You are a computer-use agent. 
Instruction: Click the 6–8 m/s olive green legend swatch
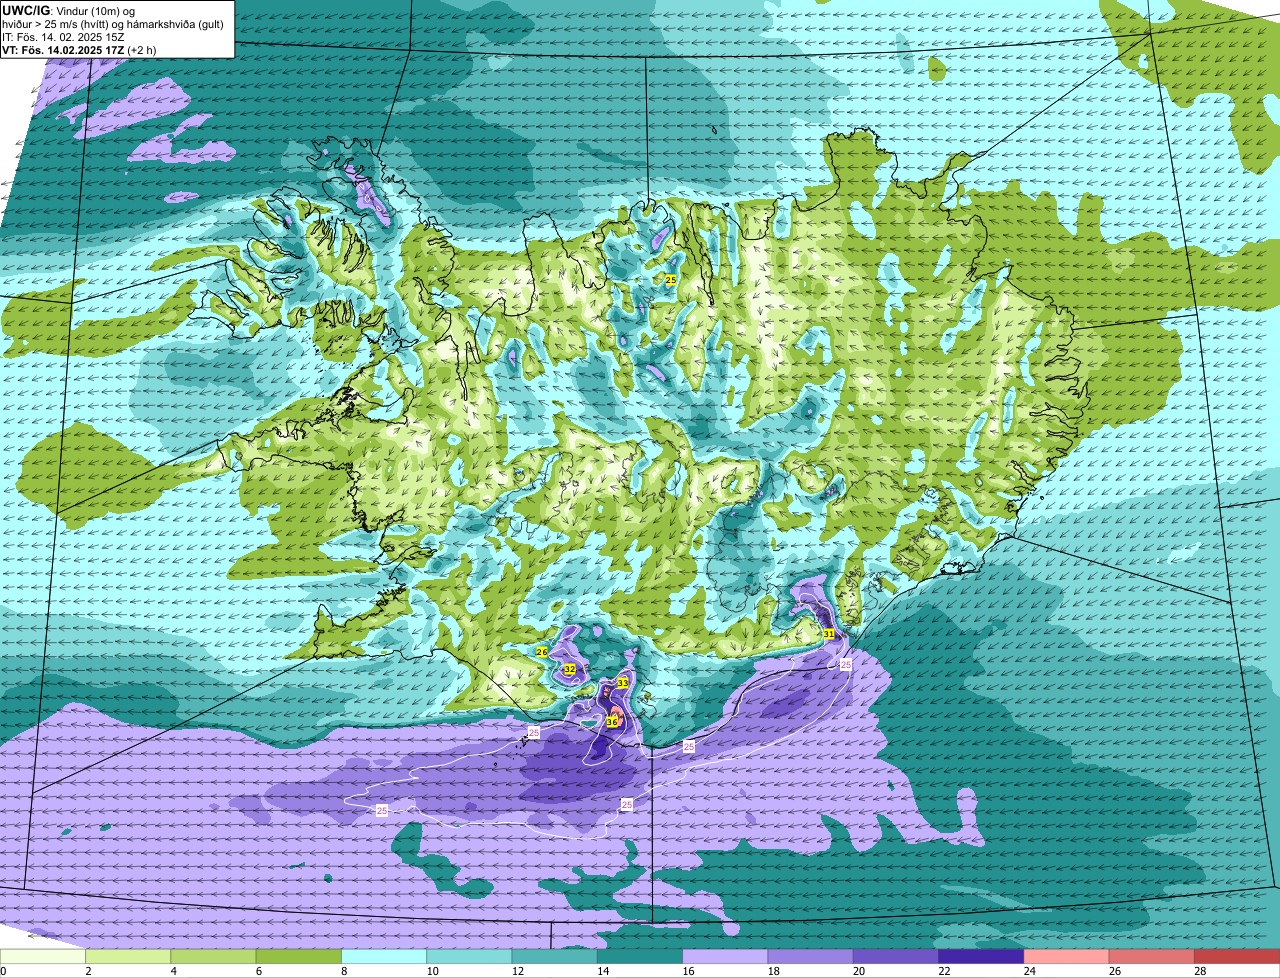click(299, 956)
